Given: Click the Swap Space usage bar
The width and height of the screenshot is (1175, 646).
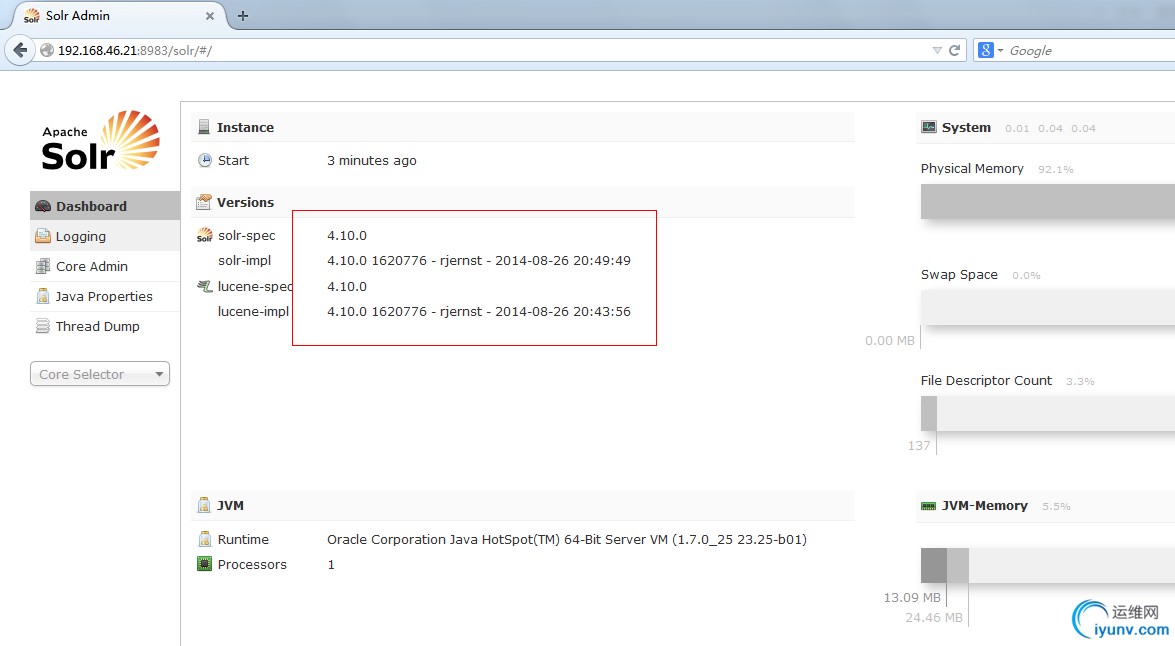Looking at the screenshot, I should 1048,307.
